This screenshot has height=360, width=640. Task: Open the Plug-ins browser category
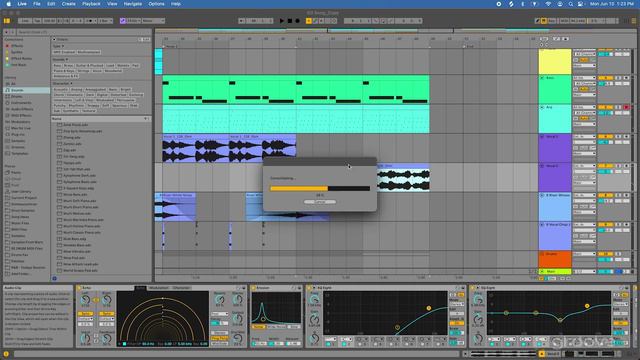(18, 135)
